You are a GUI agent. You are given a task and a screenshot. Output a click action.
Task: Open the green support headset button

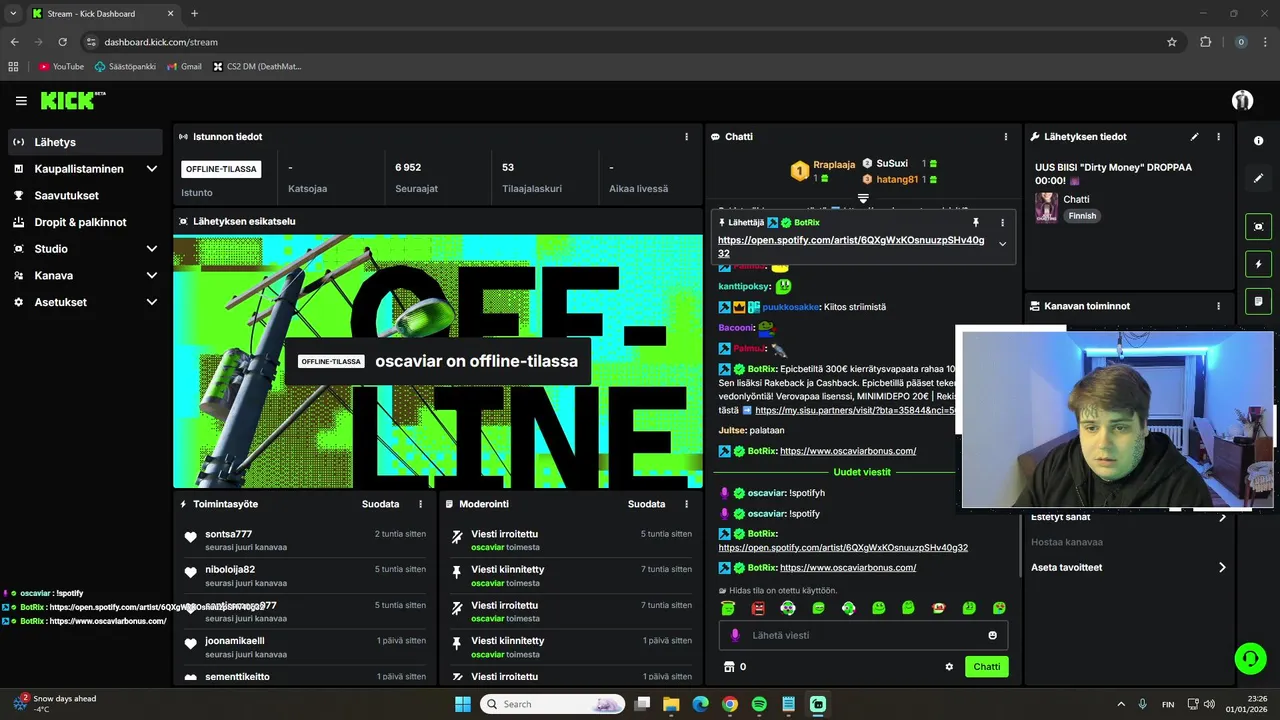(1250, 658)
